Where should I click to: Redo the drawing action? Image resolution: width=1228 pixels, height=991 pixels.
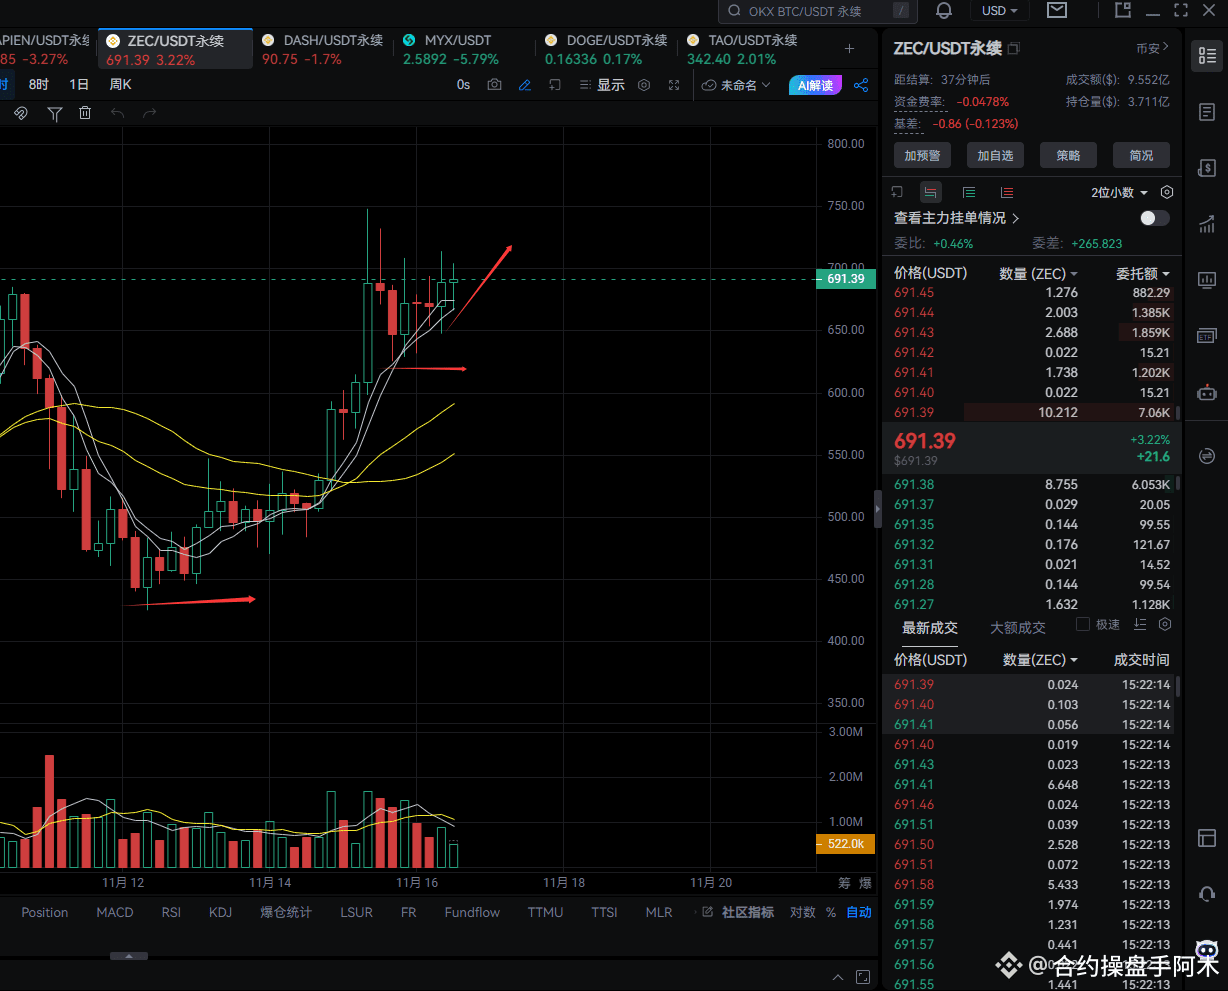[x=150, y=113]
